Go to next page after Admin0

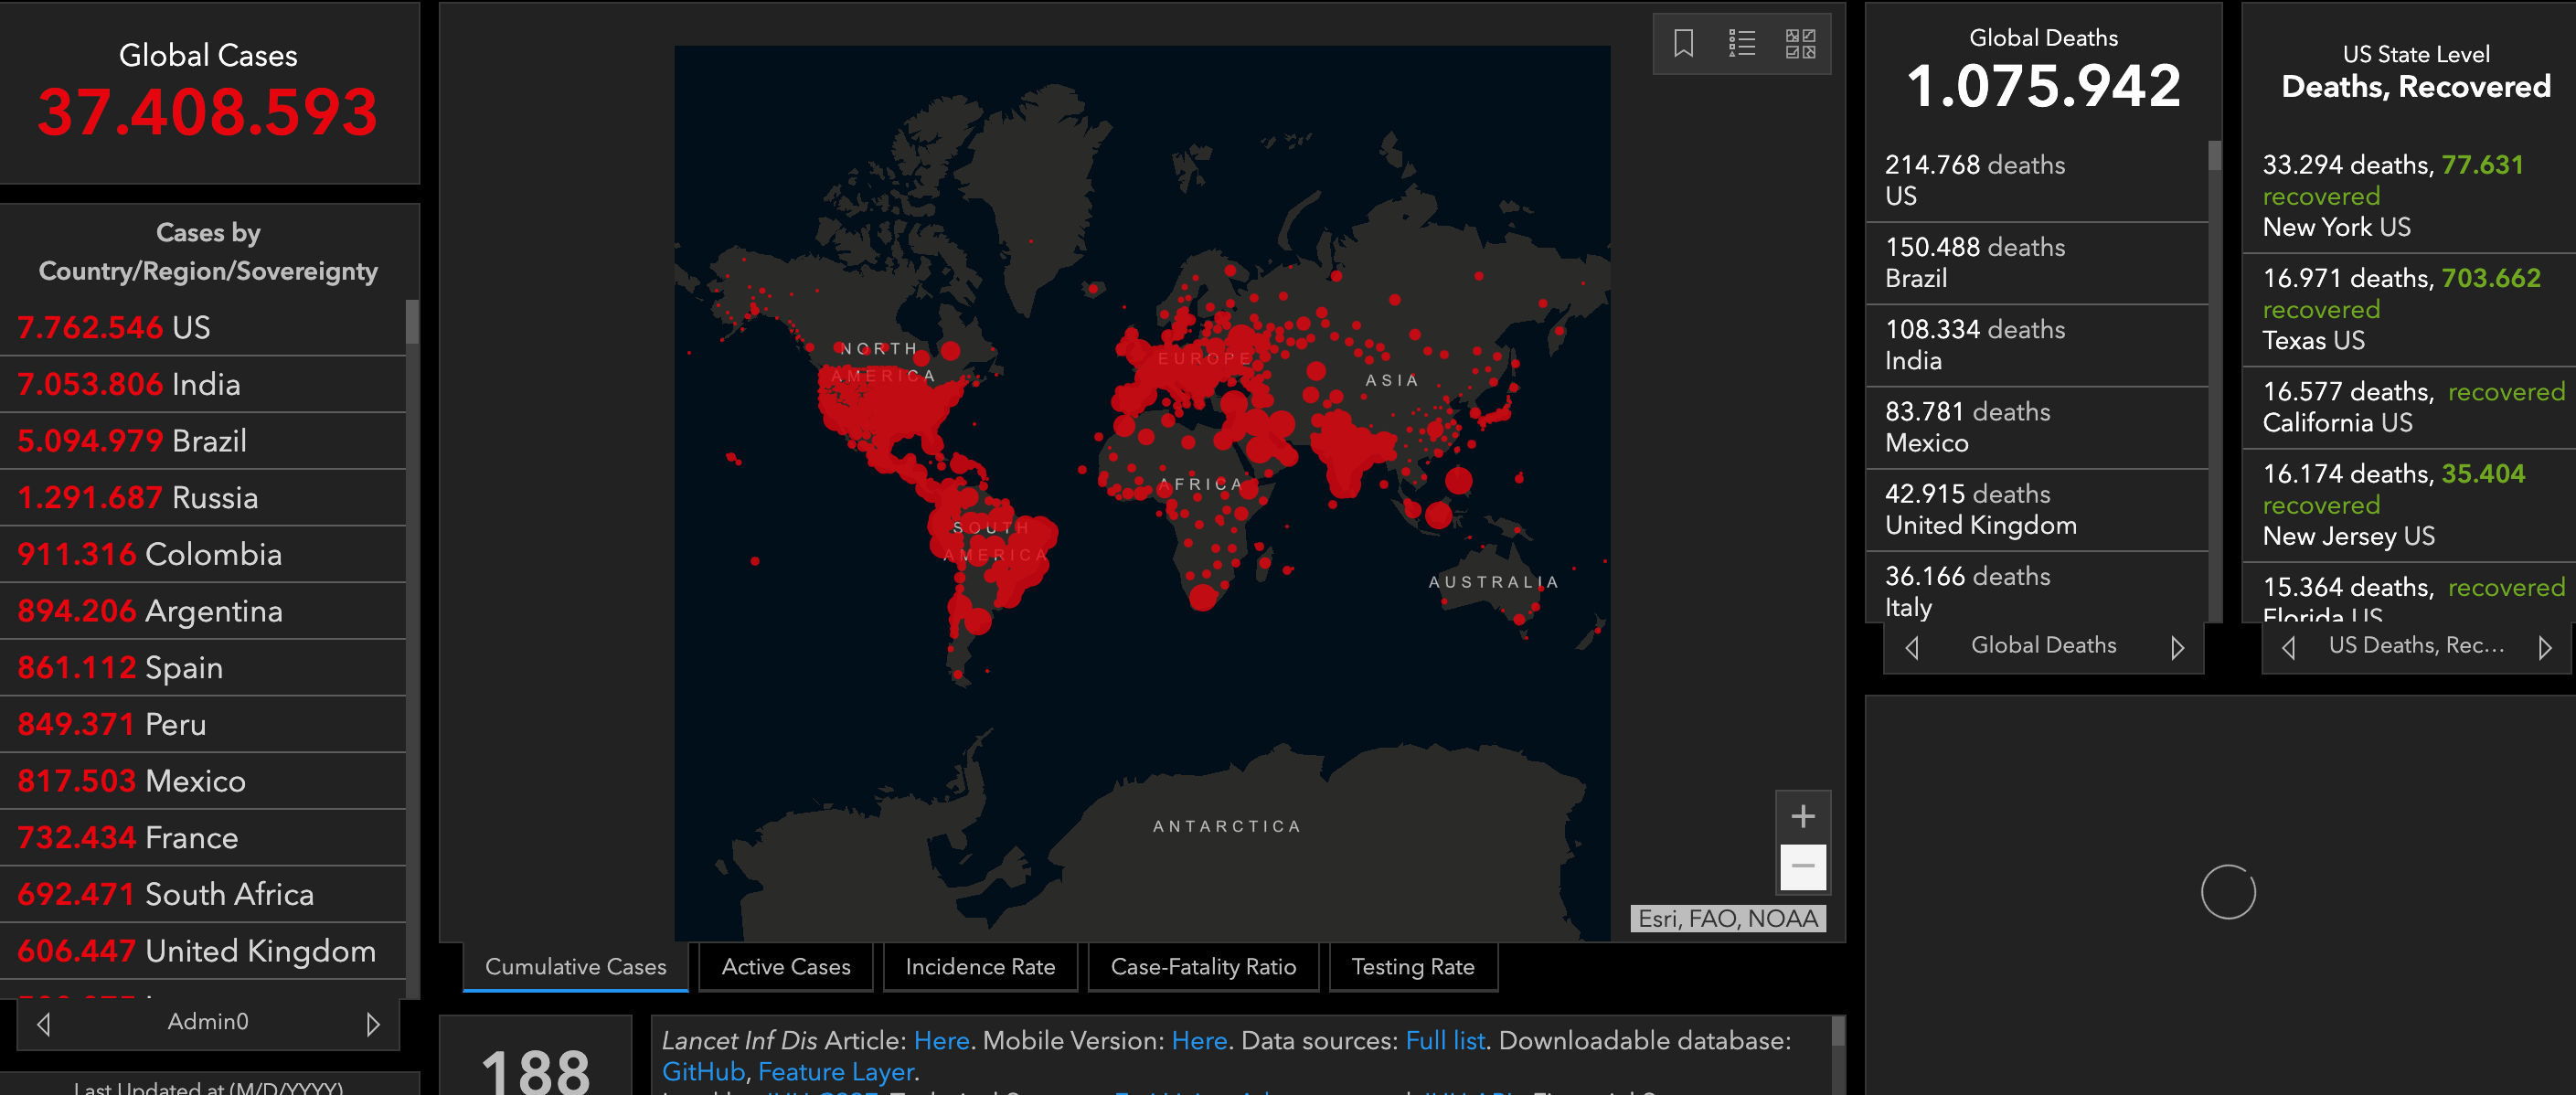pos(372,1023)
